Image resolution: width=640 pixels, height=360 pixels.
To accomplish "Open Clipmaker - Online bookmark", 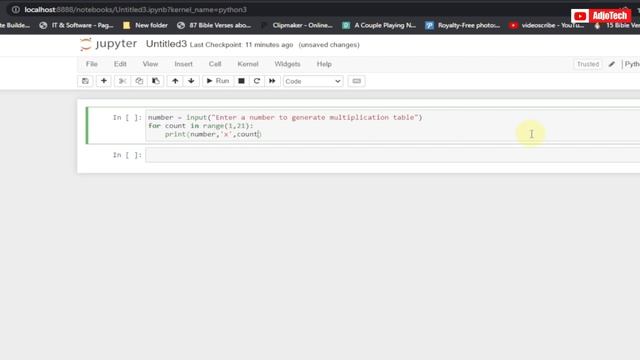I will [297, 25].
